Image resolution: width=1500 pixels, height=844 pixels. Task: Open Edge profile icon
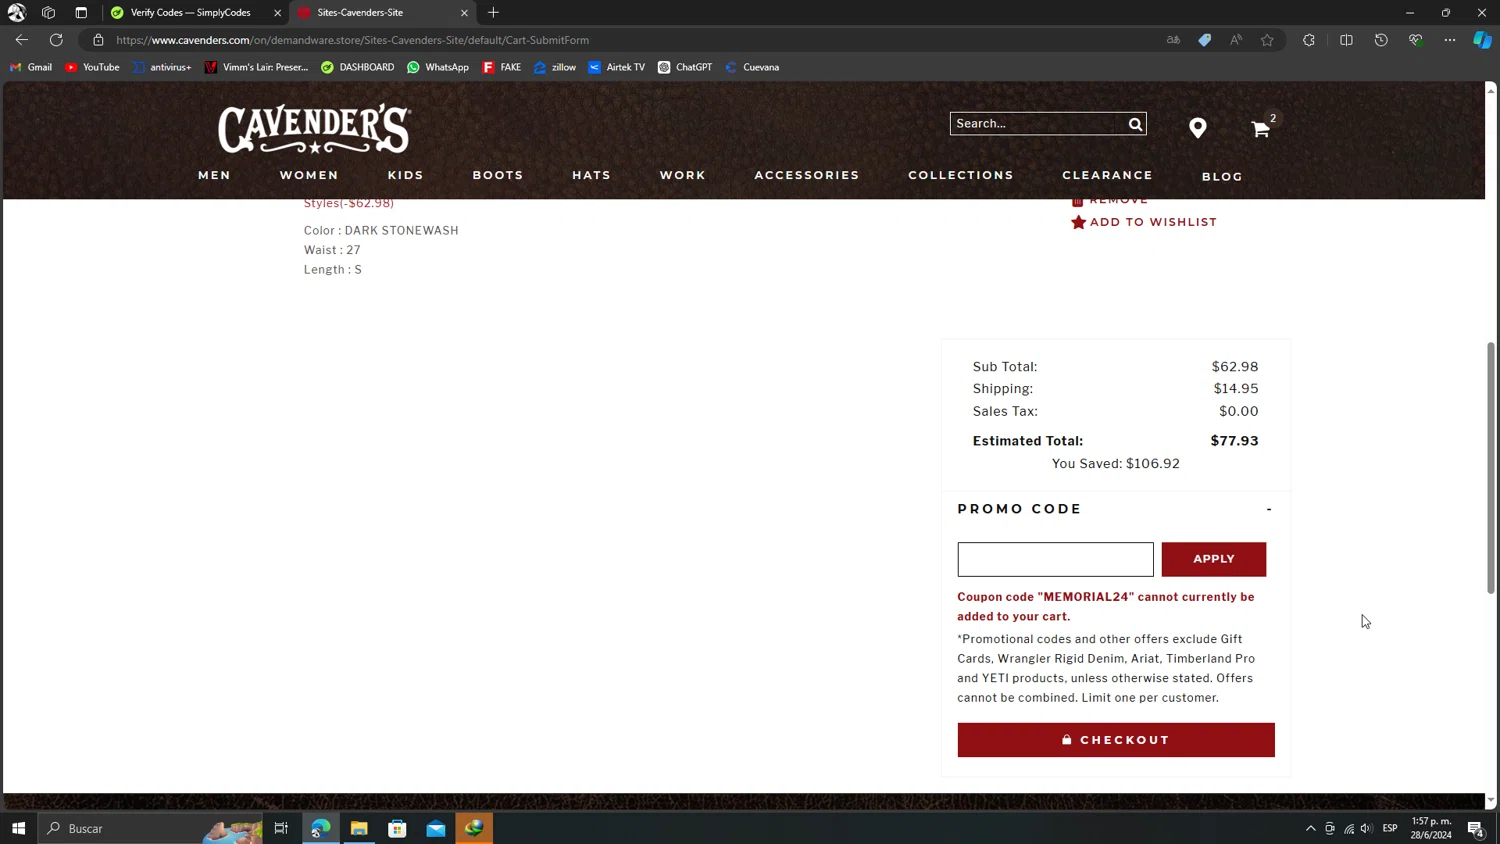pos(17,13)
